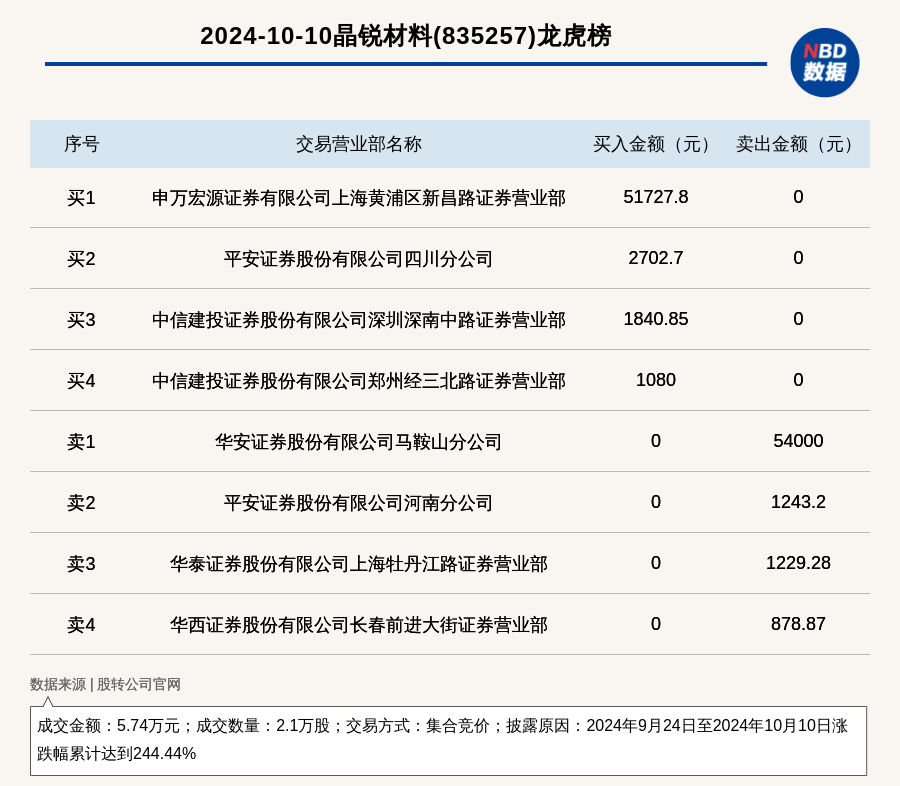
Task: Select the 卖4 row label
Action: [82, 625]
